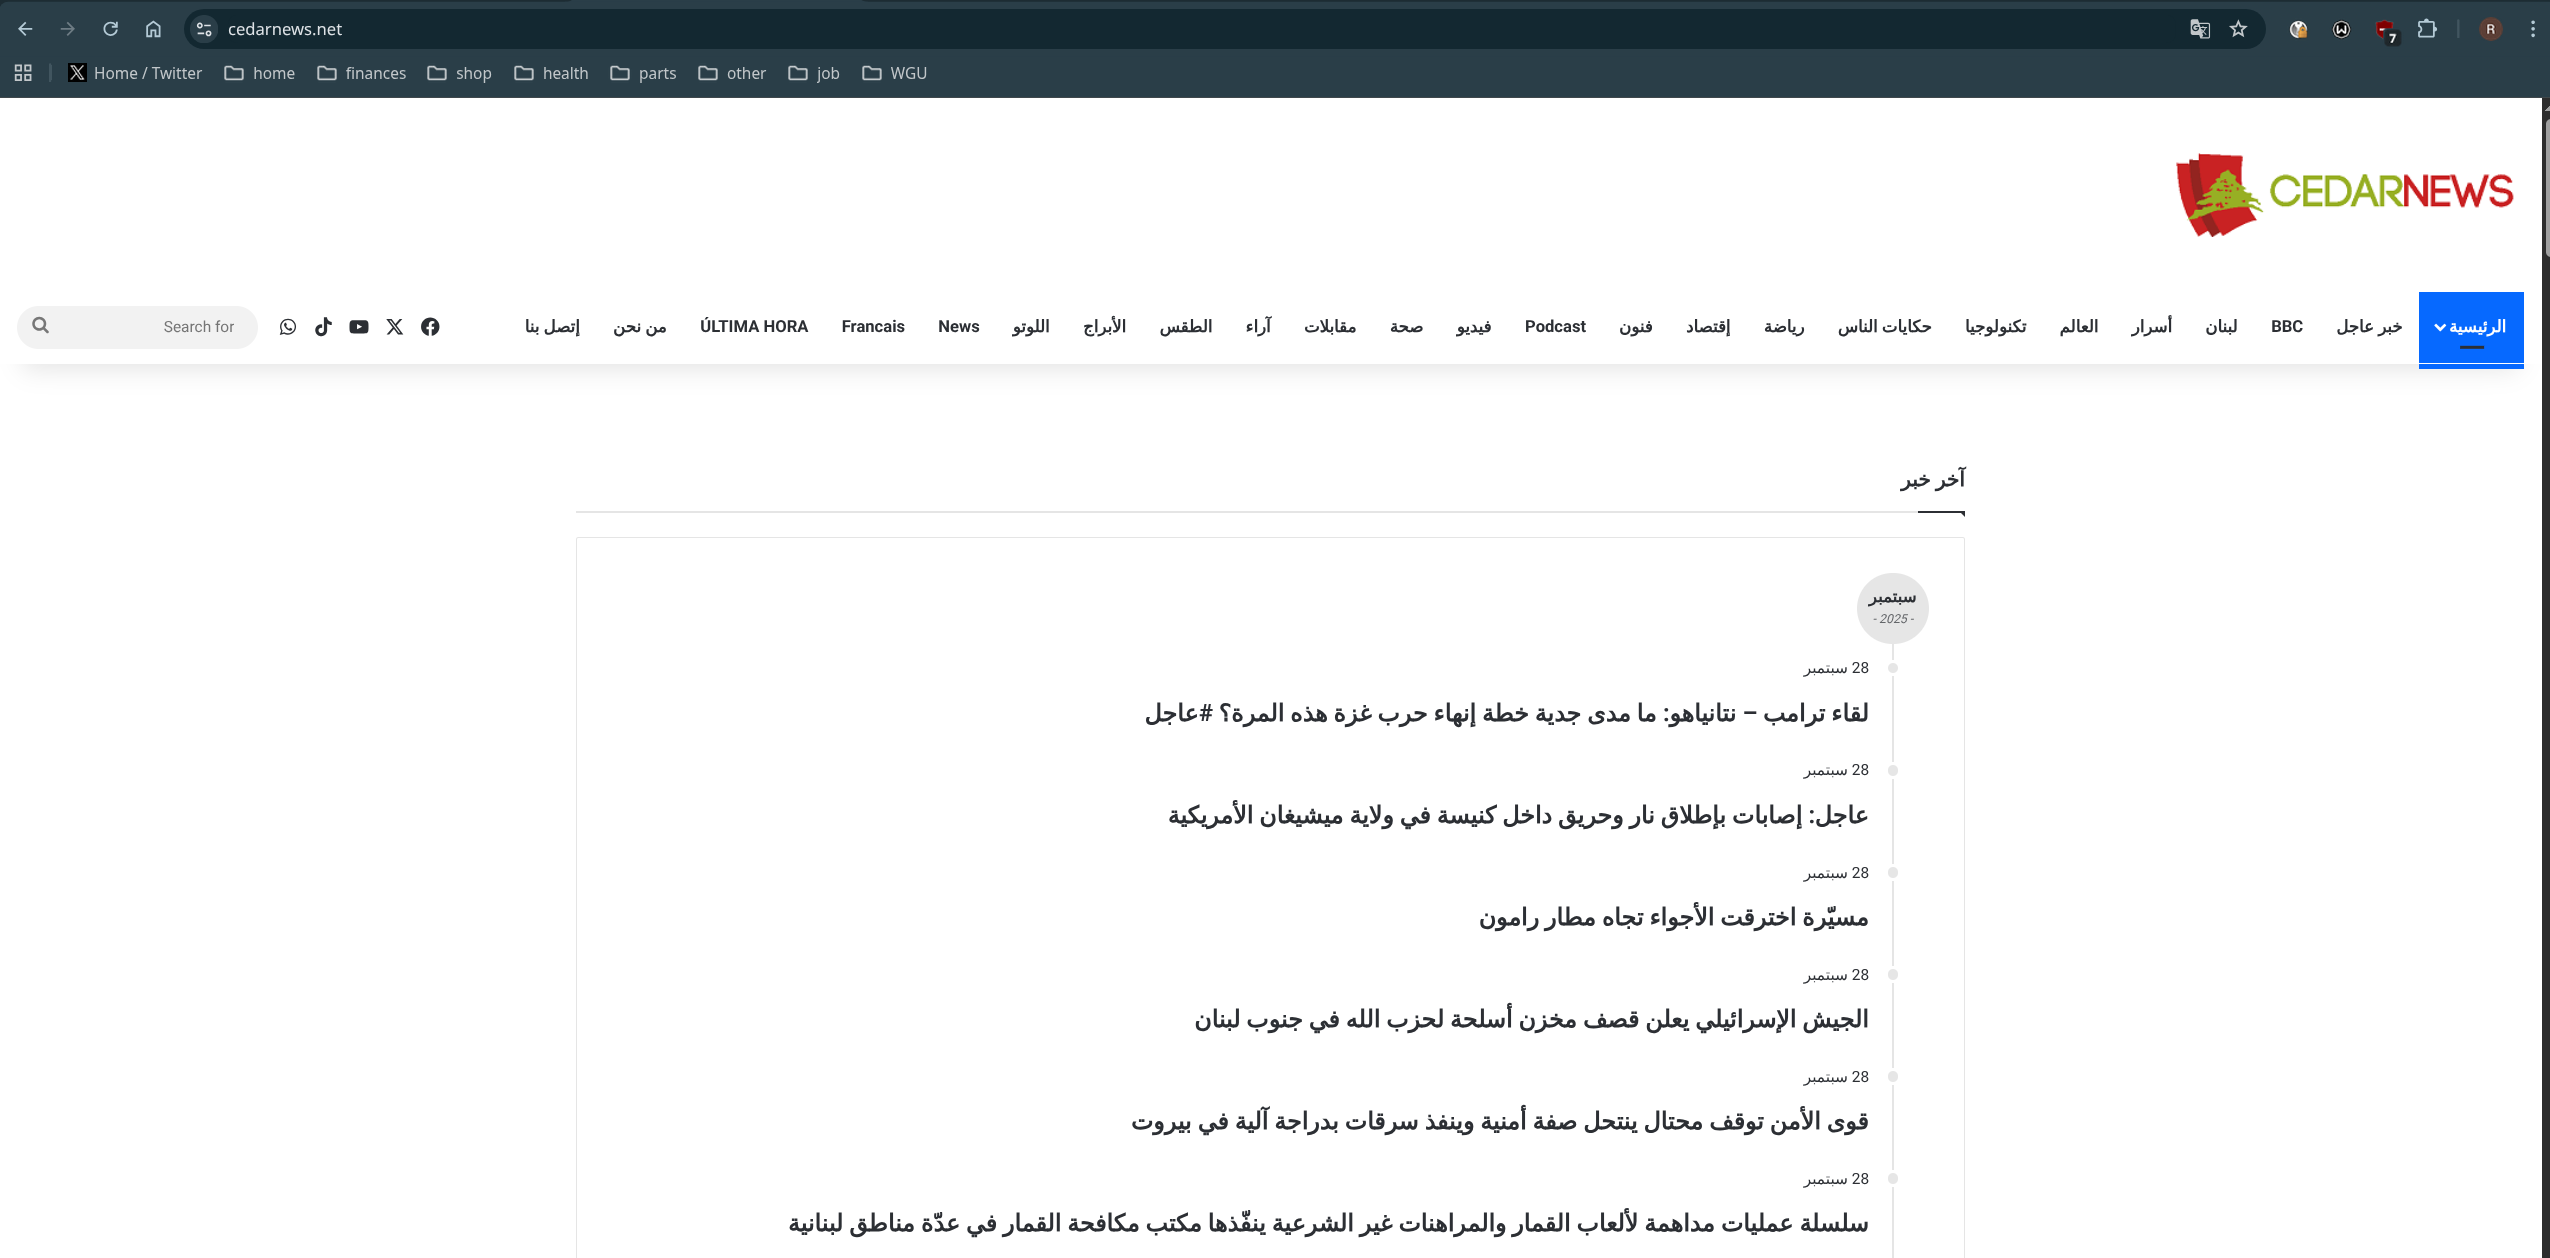
Task: Expand the الرئيسية menu dropdown
Action: click(x=2471, y=328)
